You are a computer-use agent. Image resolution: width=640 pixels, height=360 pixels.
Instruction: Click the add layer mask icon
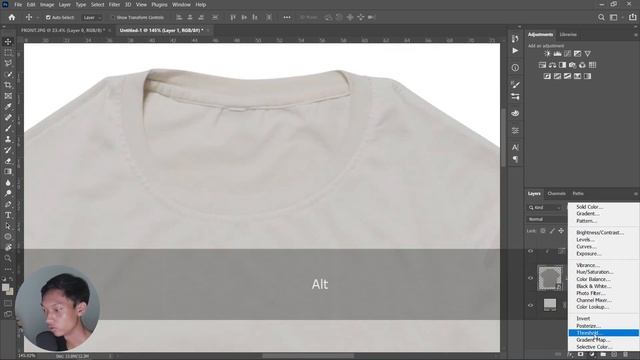pyautogui.click(x=580, y=354)
